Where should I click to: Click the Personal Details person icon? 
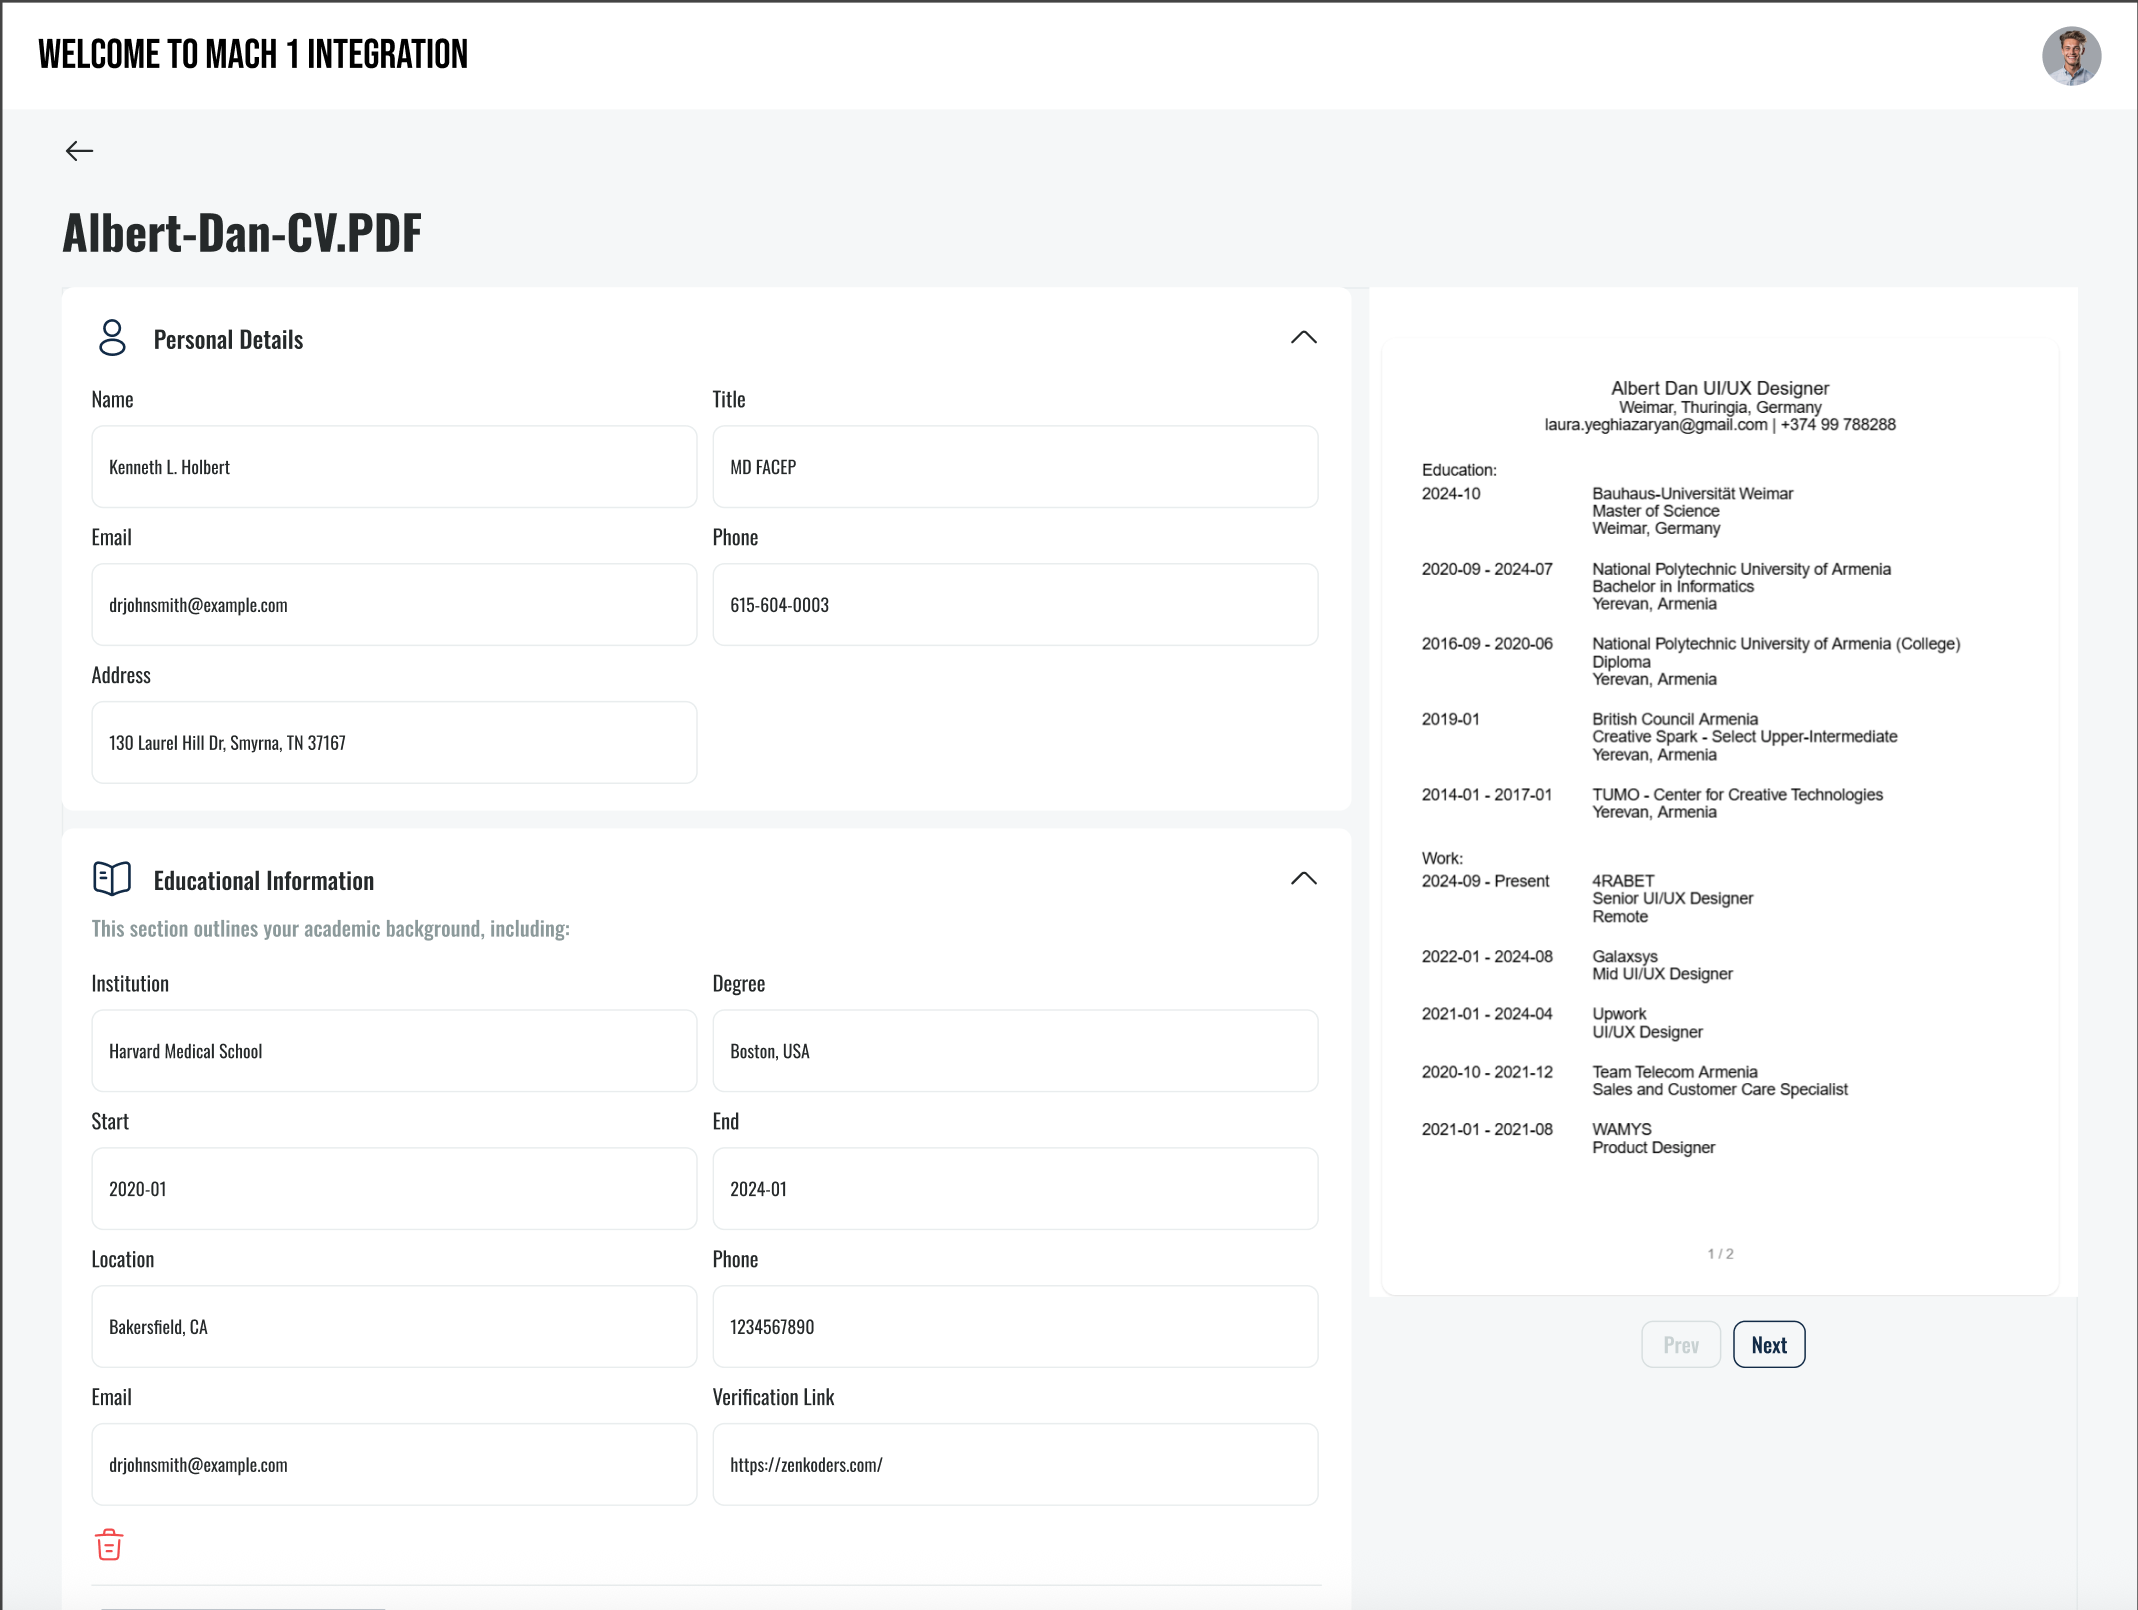tap(111, 338)
